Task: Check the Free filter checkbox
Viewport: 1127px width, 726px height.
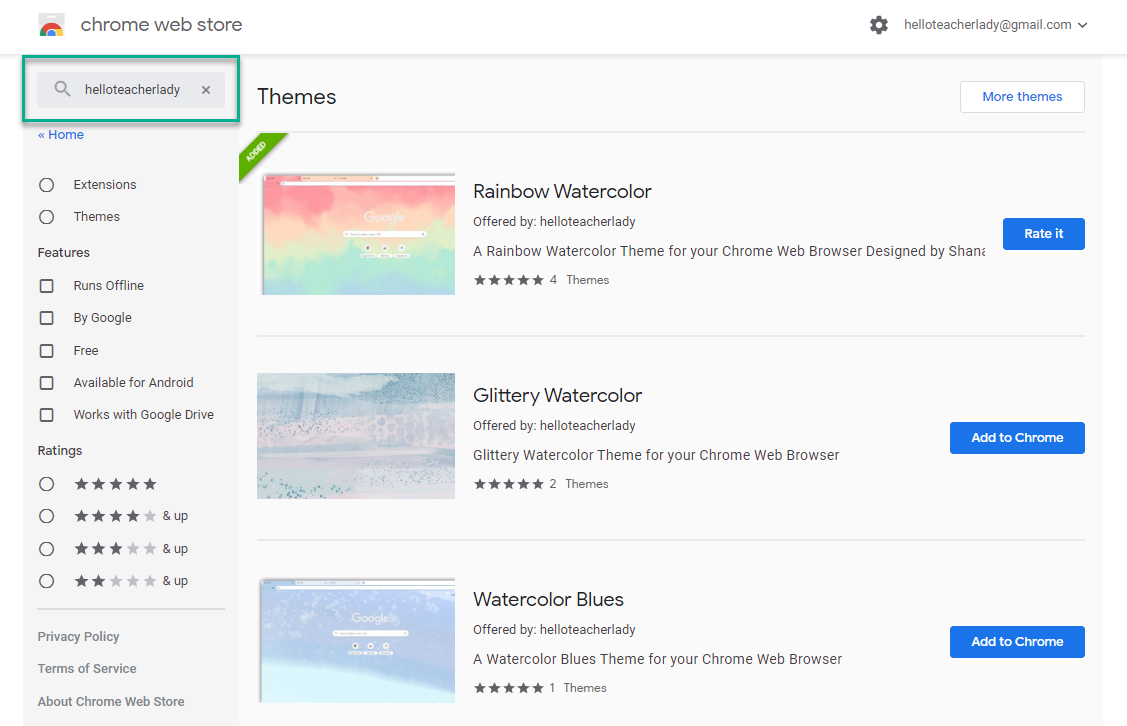Action: click(x=47, y=351)
